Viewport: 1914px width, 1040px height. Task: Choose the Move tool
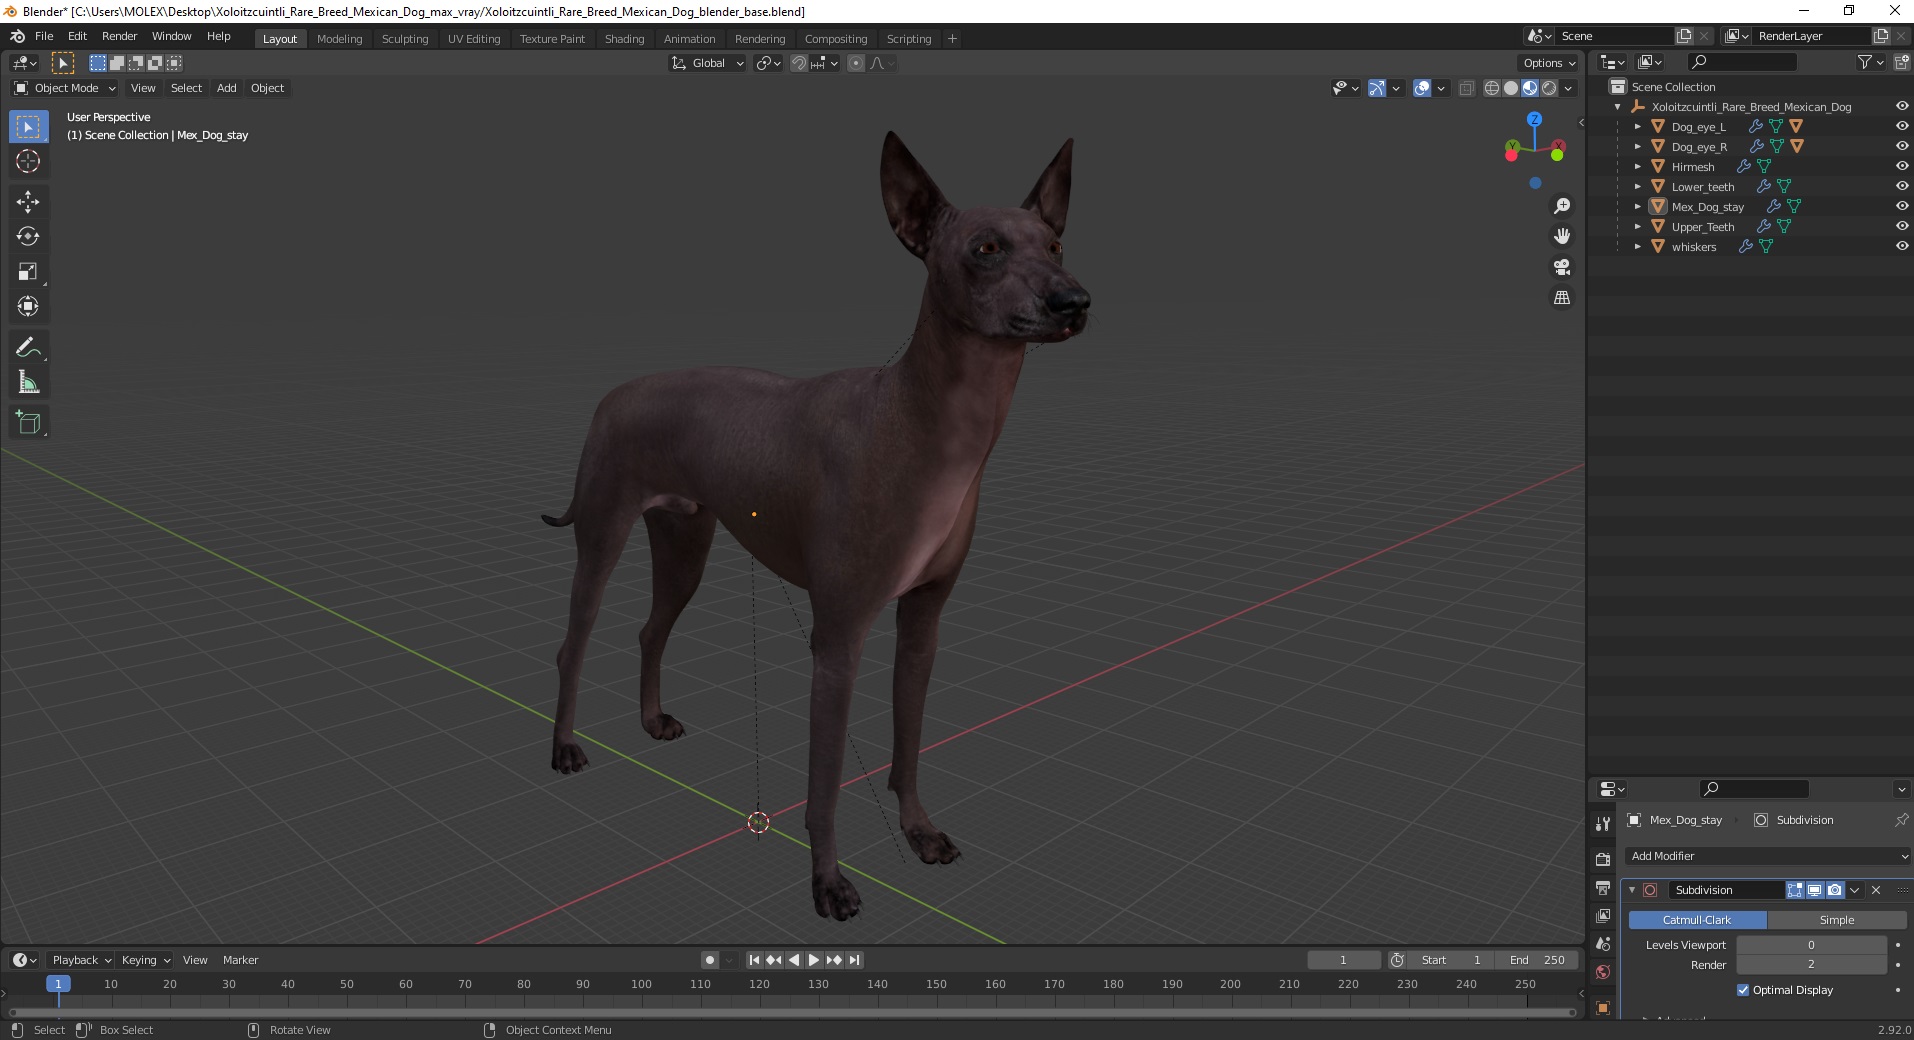28,202
